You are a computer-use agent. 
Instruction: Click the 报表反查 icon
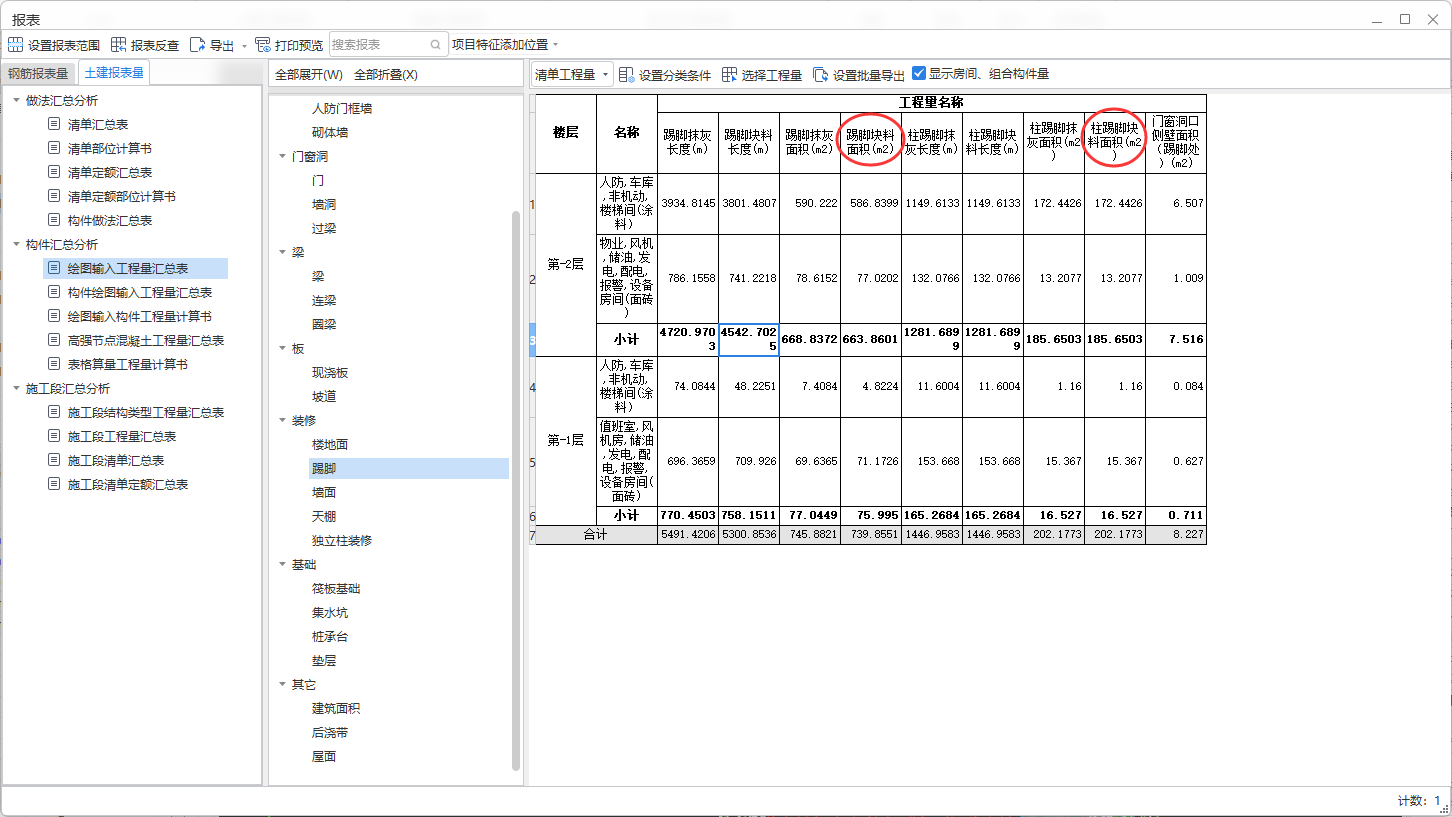coord(119,45)
